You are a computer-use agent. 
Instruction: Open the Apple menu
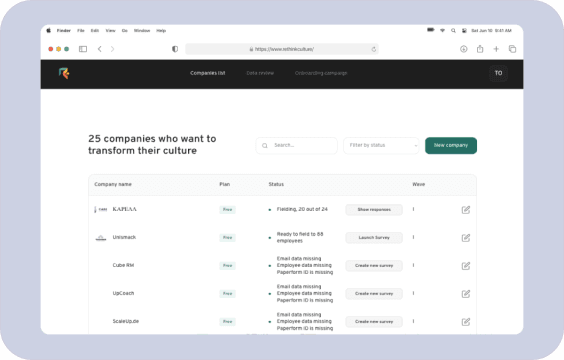pos(49,31)
